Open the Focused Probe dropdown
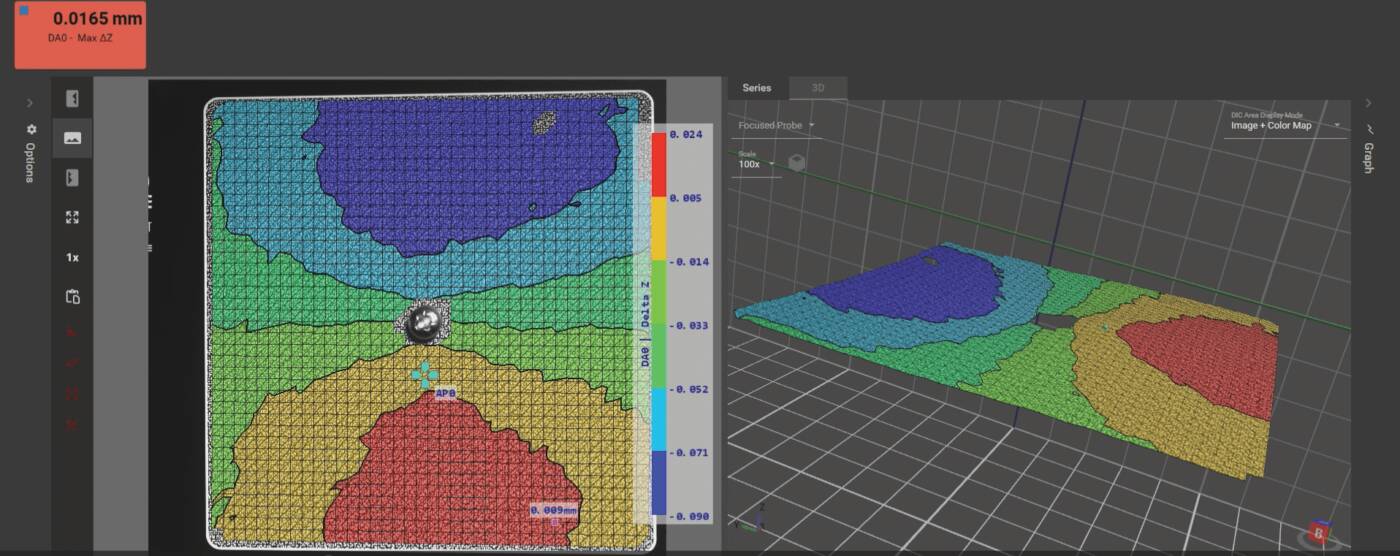Image resolution: width=1400 pixels, height=556 pixels. (x=776, y=126)
